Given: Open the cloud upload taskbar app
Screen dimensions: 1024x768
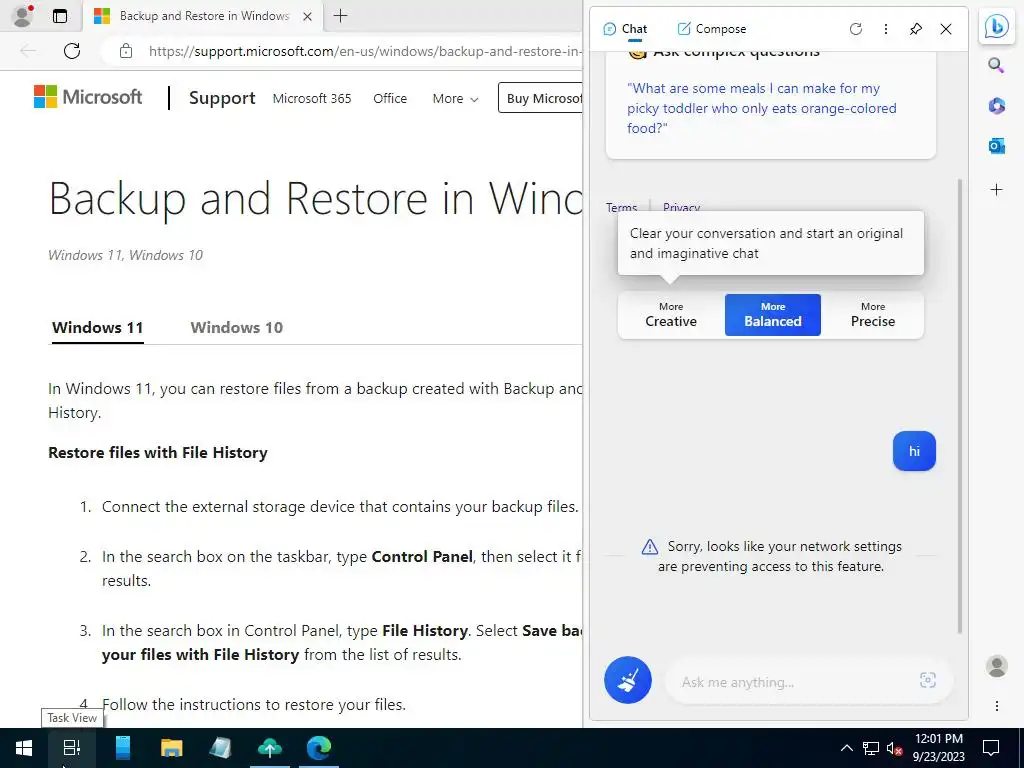Looking at the screenshot, I should (x=270, y=748).
